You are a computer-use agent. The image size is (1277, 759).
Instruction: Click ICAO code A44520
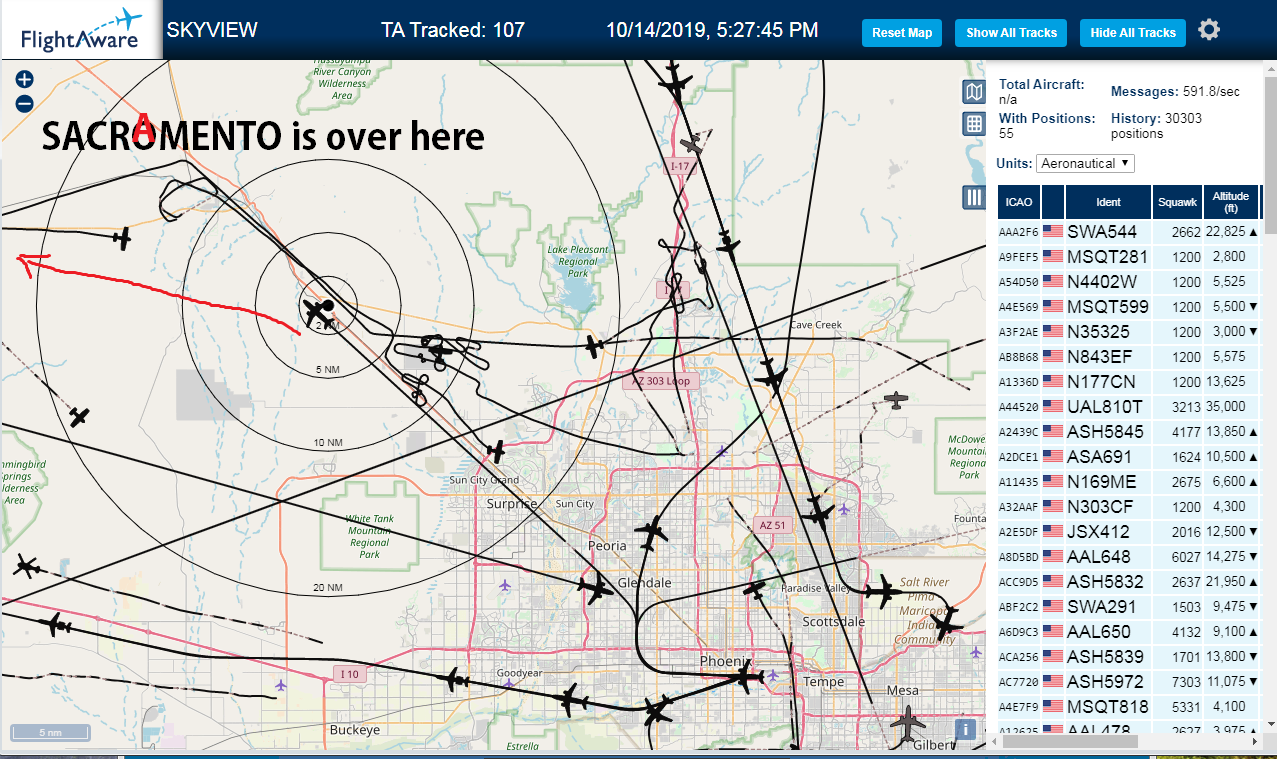point(1019,407)
